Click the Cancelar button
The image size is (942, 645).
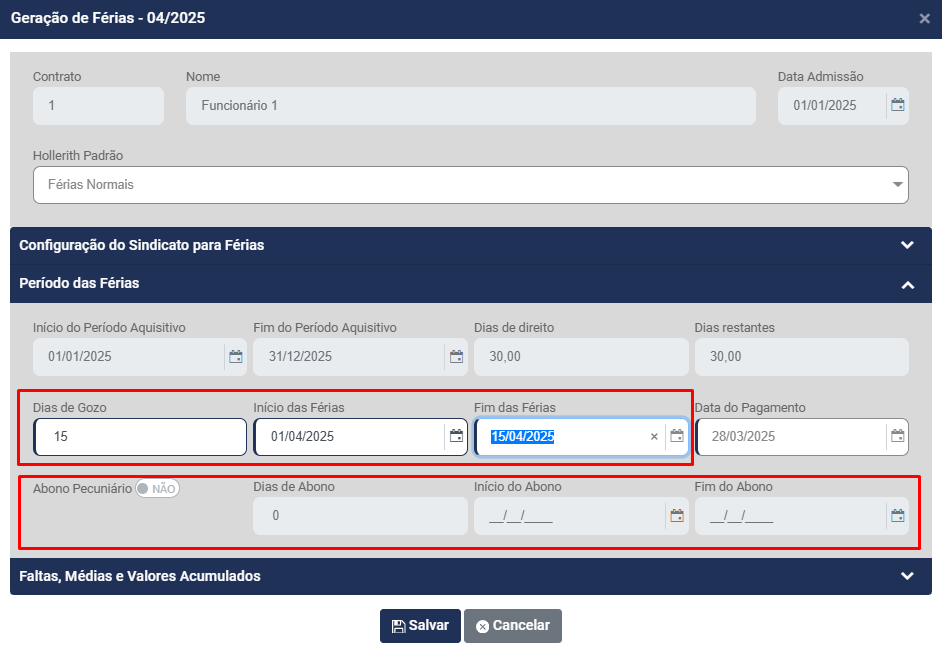512,625
